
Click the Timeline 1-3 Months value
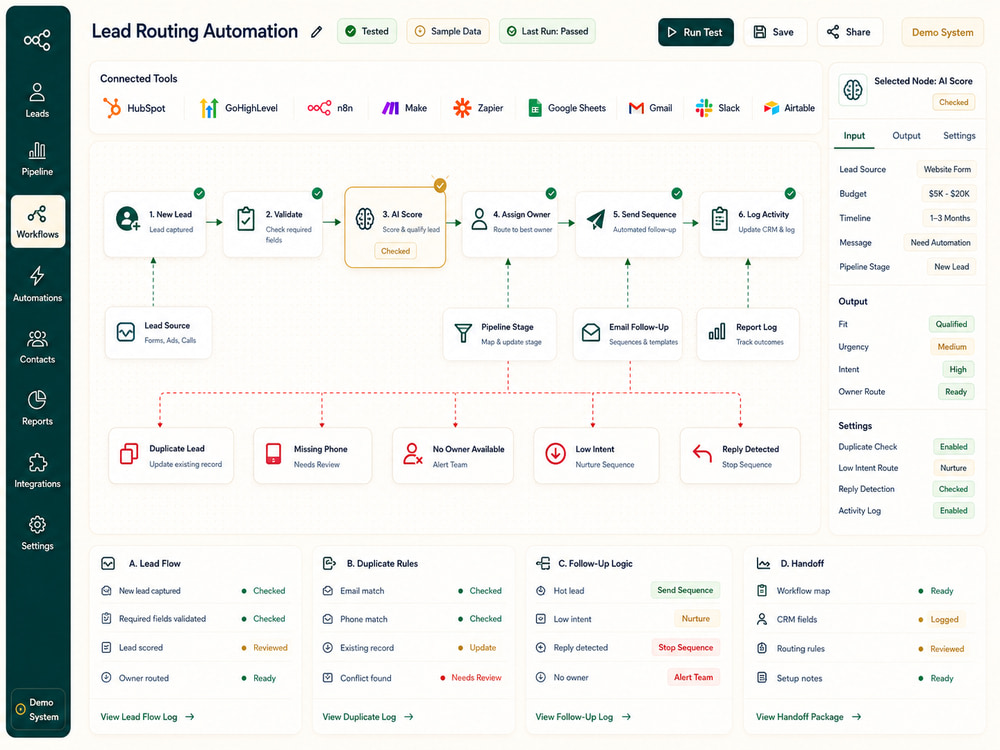click(950, 218)
